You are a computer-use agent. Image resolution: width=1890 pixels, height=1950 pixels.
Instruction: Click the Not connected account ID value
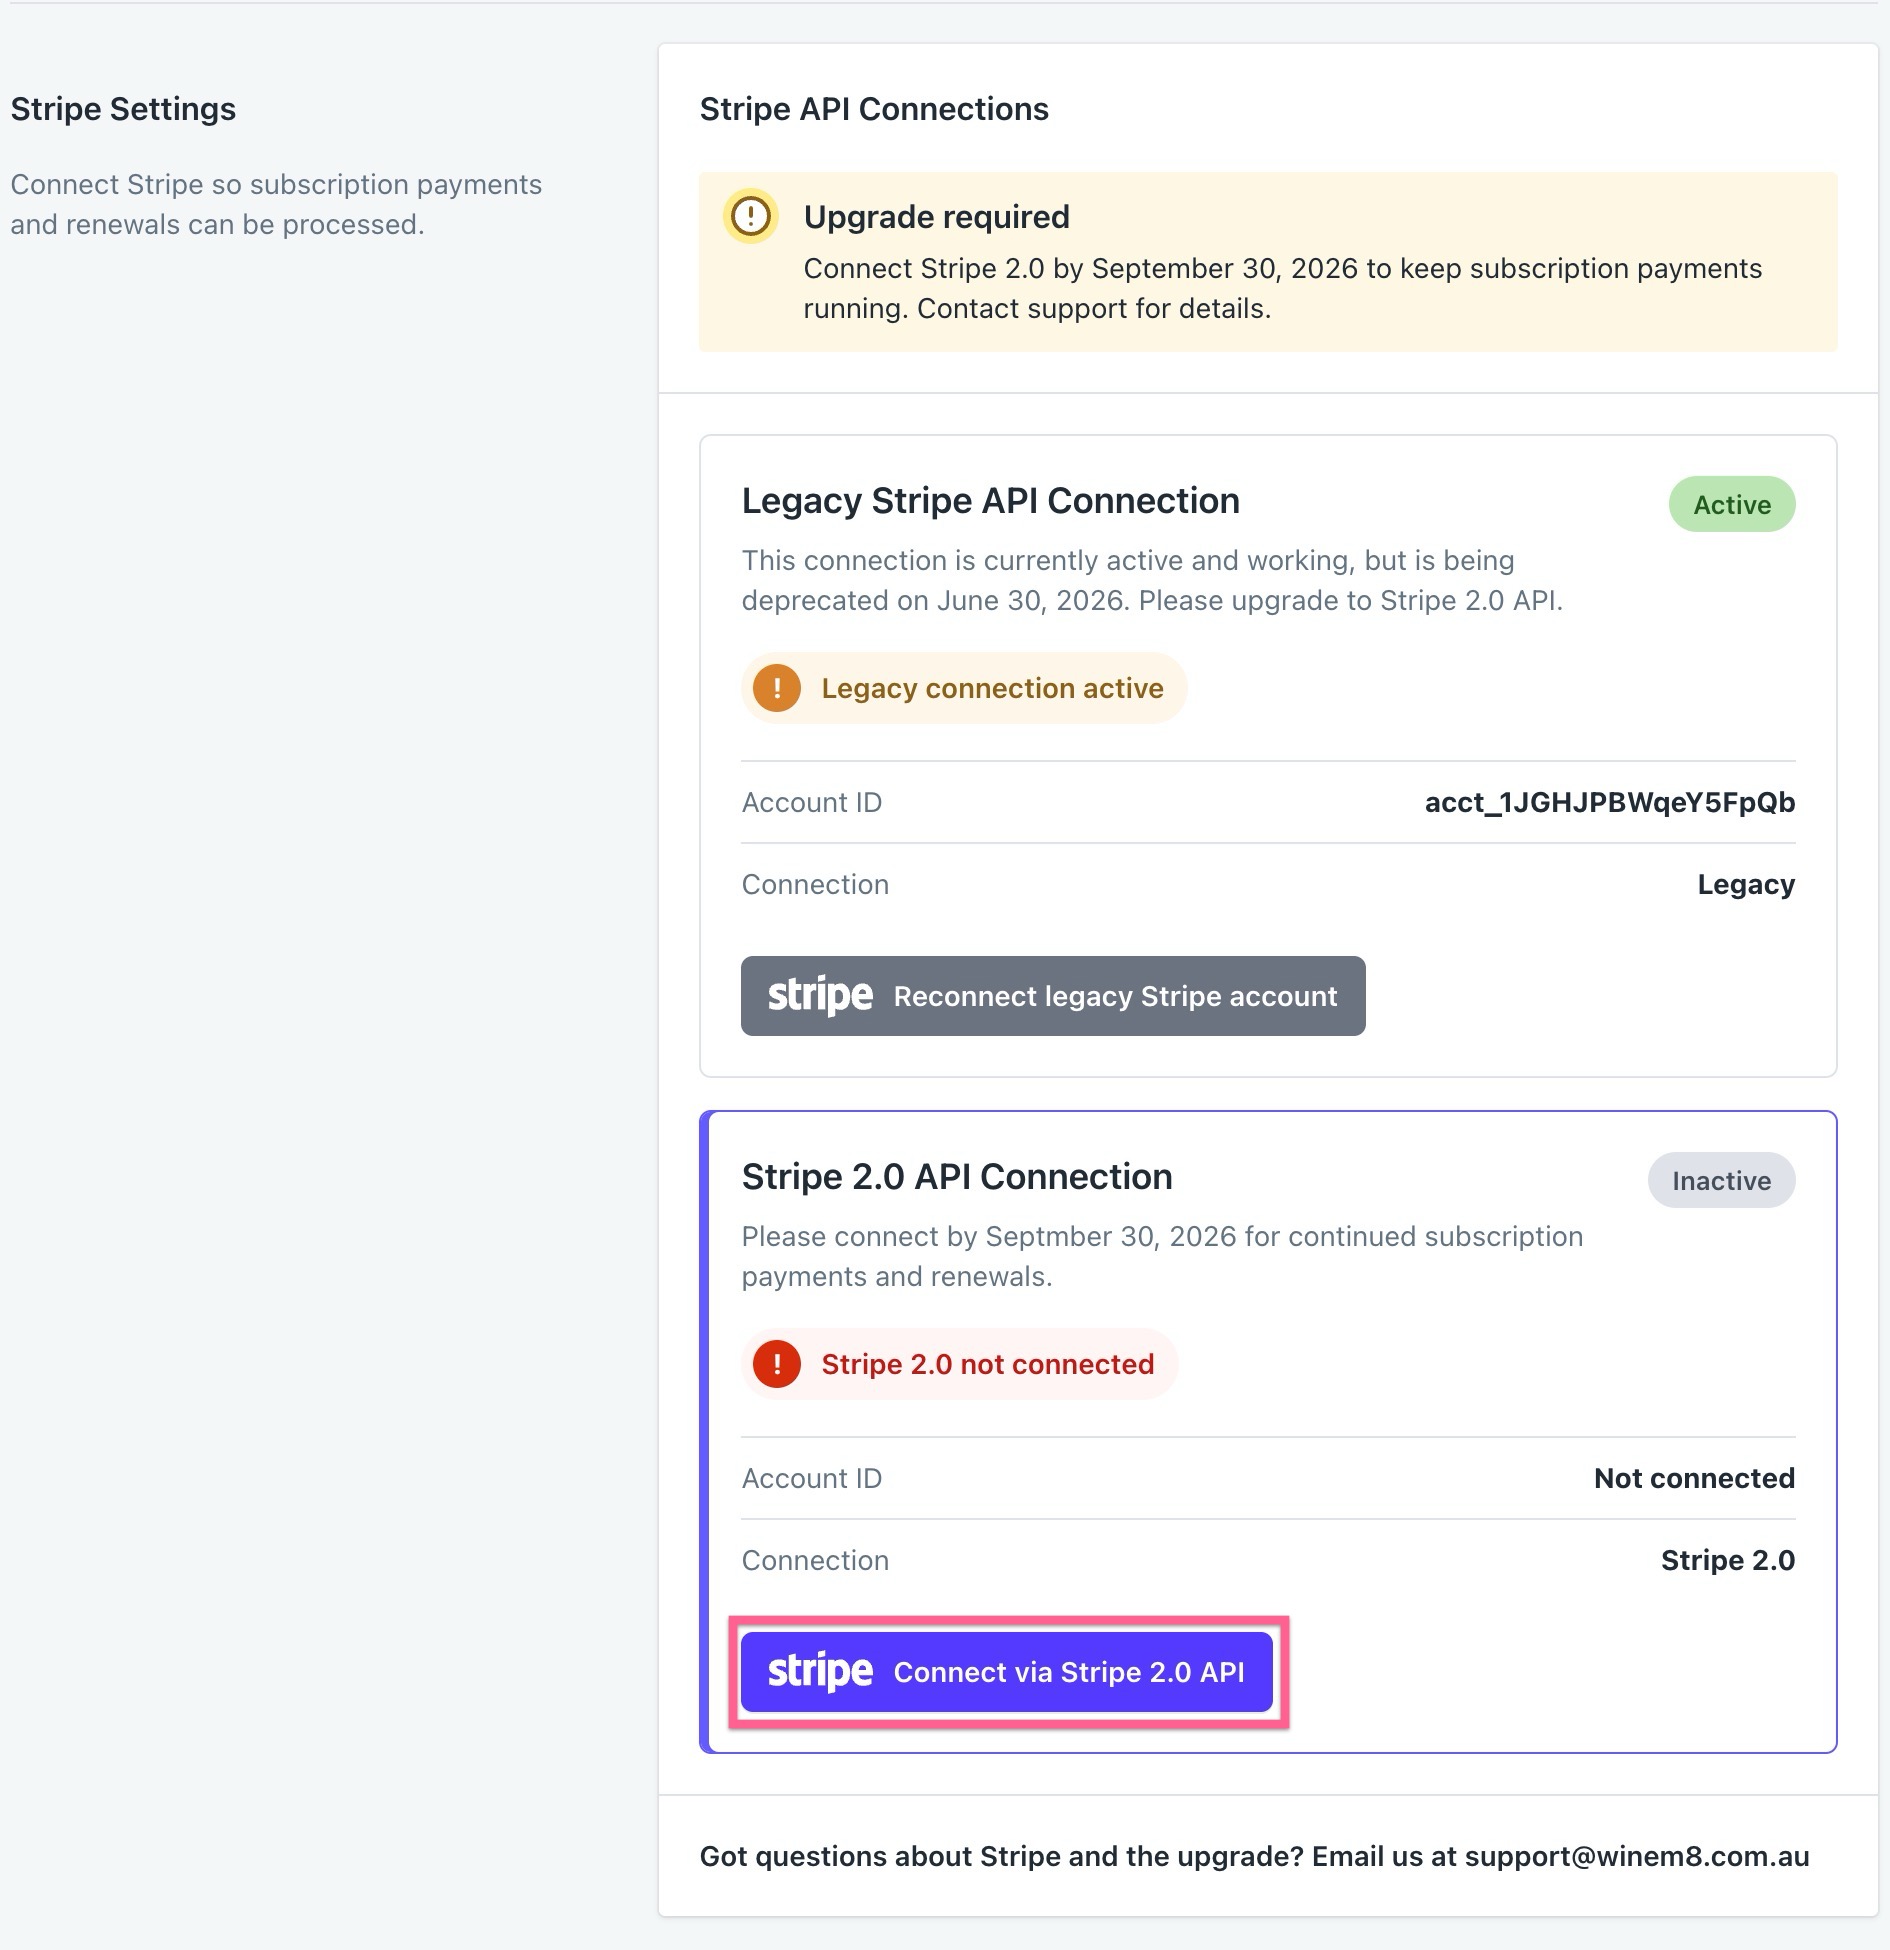click(1695, 1478)
